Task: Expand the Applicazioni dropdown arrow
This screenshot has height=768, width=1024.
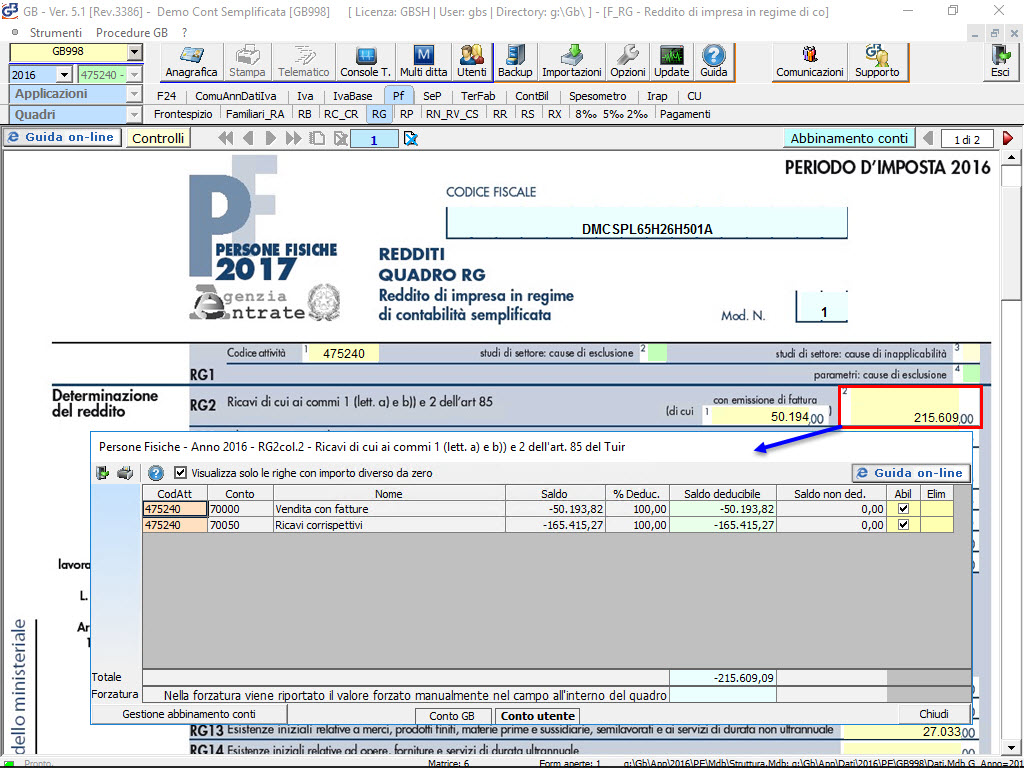Action: click(x=134, y=95)
